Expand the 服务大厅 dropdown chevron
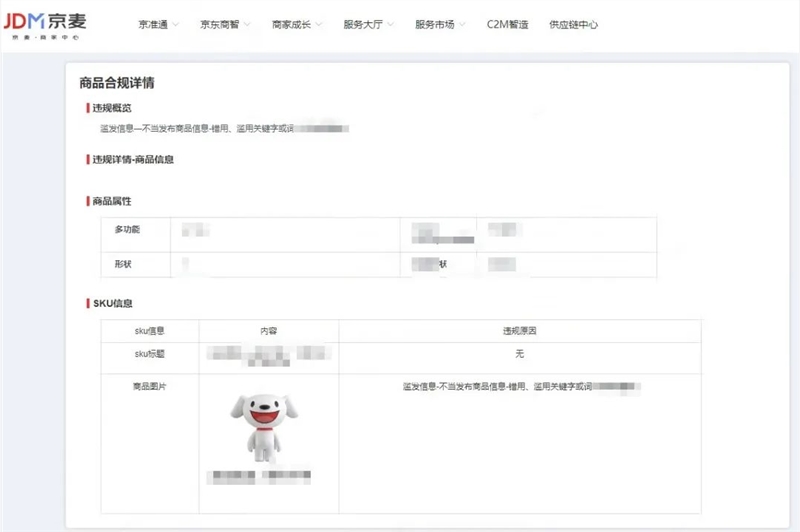 (x=390, y=24)
